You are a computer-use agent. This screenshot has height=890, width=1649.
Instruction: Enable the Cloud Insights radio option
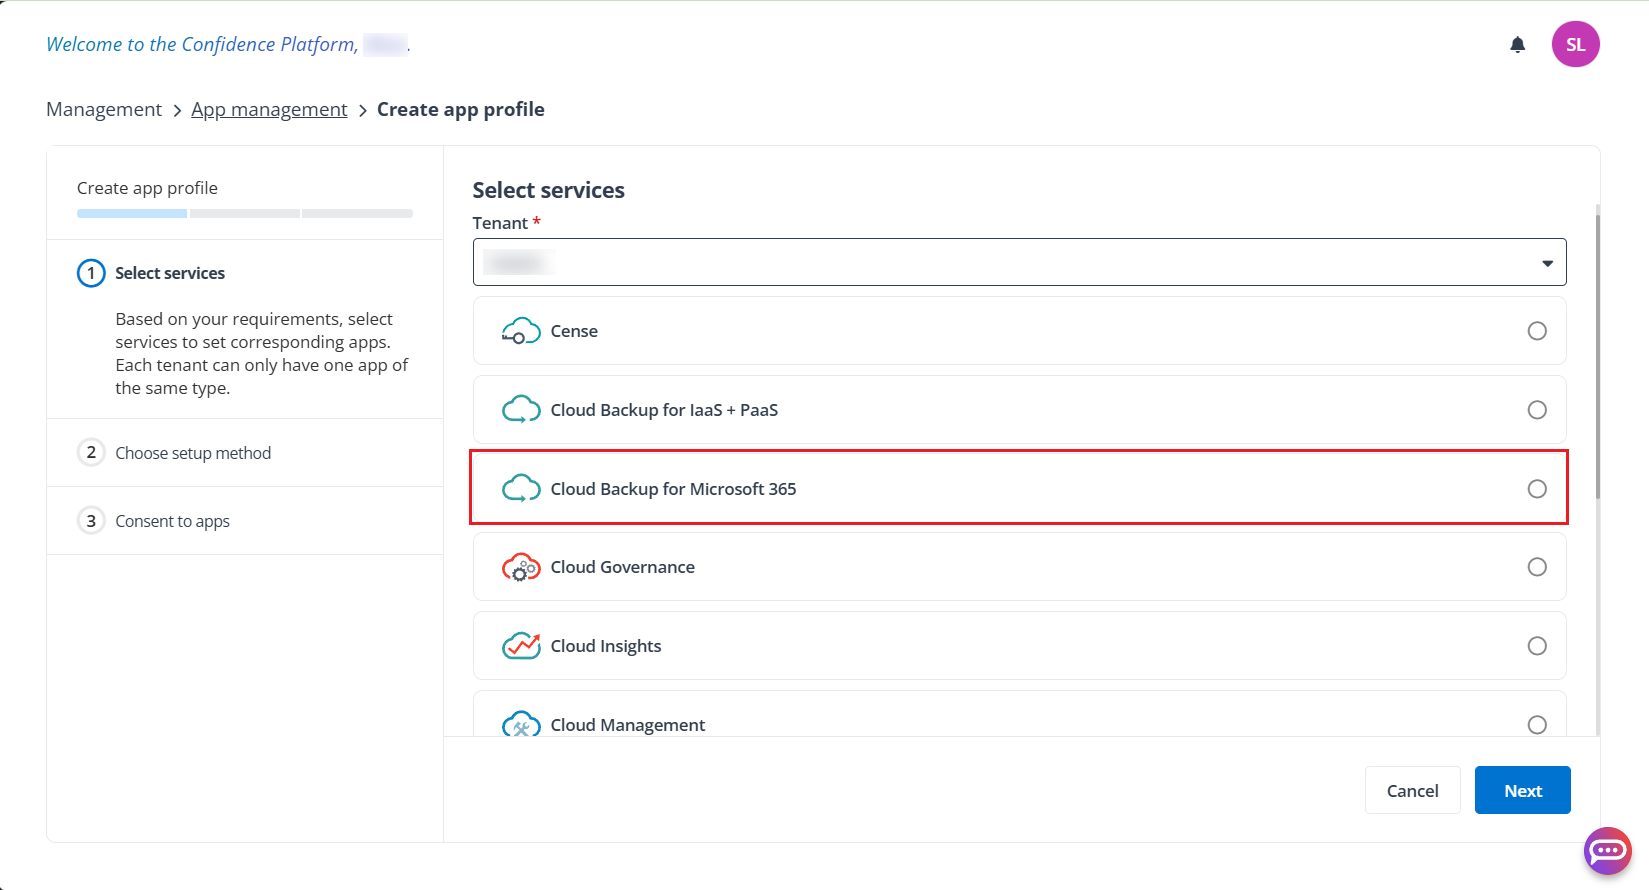pyautogui.click(x=1537, y=646)
